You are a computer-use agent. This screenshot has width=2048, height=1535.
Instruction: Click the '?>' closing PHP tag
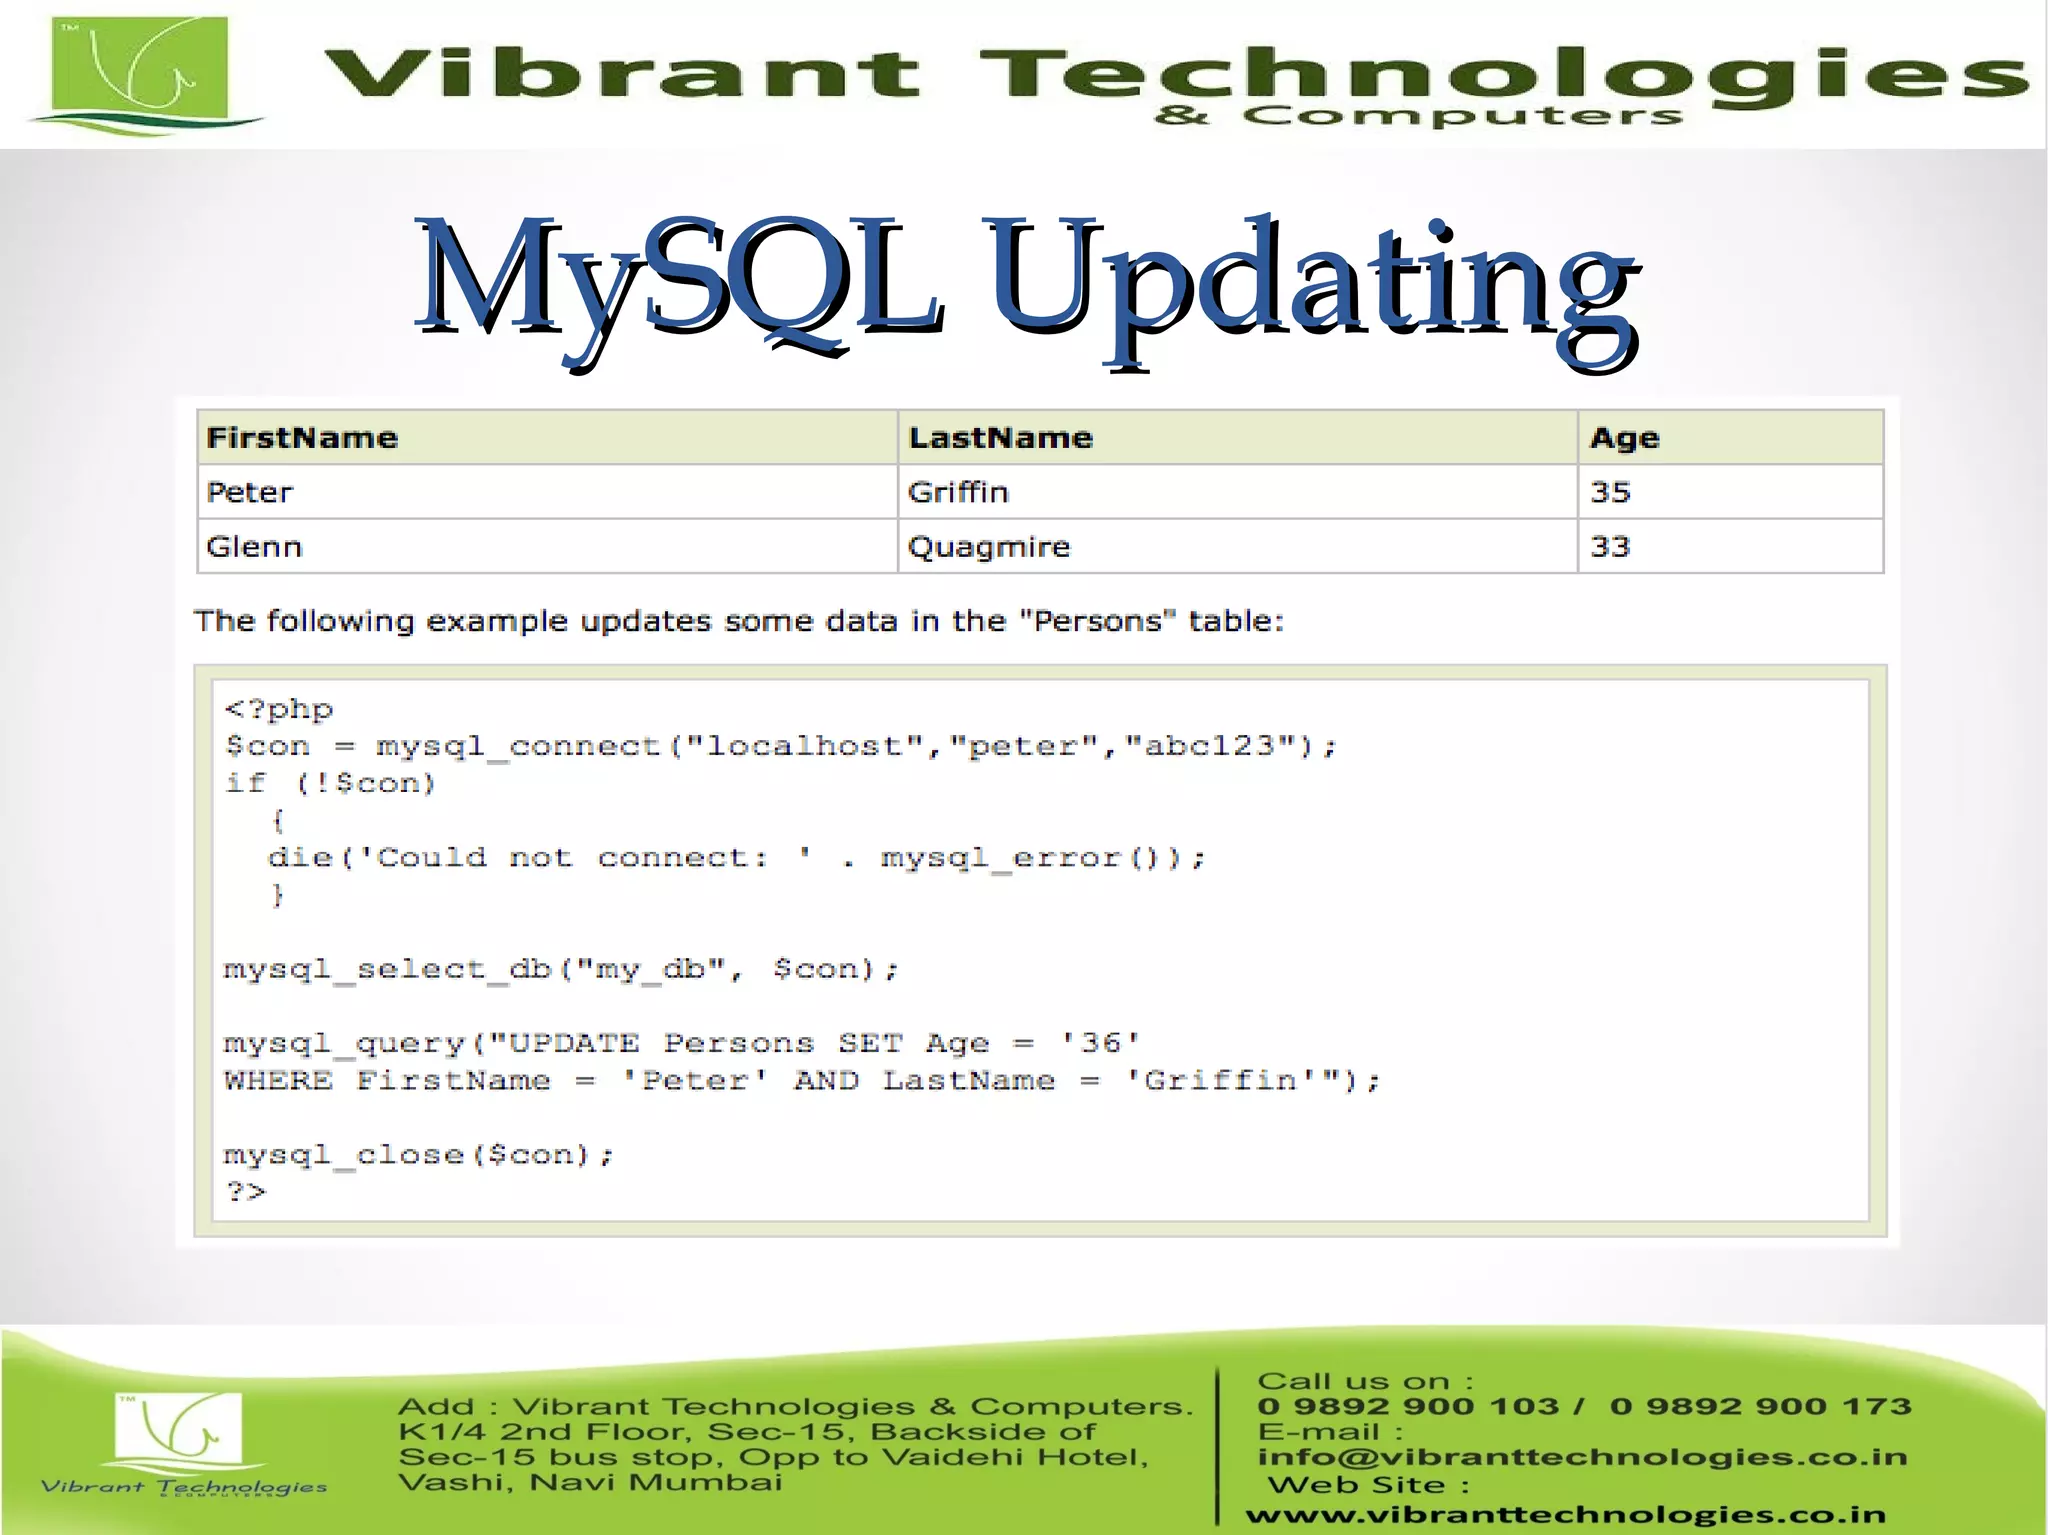246,1191
